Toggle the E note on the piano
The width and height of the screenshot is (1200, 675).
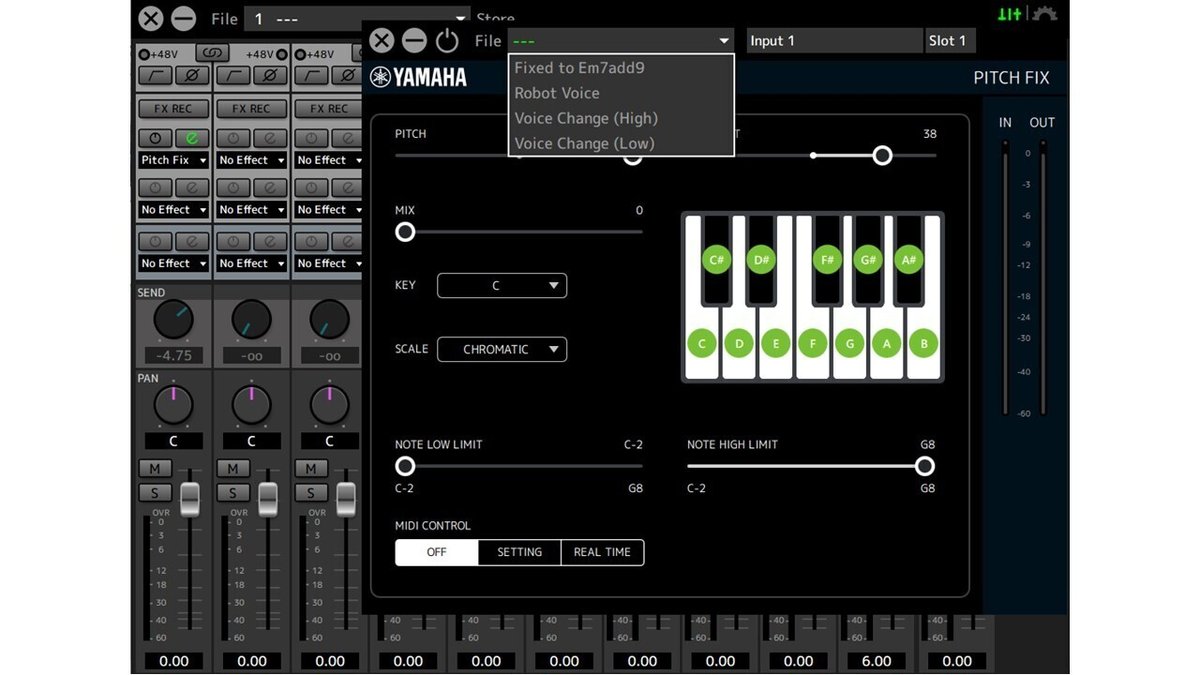tap(776, 344)
